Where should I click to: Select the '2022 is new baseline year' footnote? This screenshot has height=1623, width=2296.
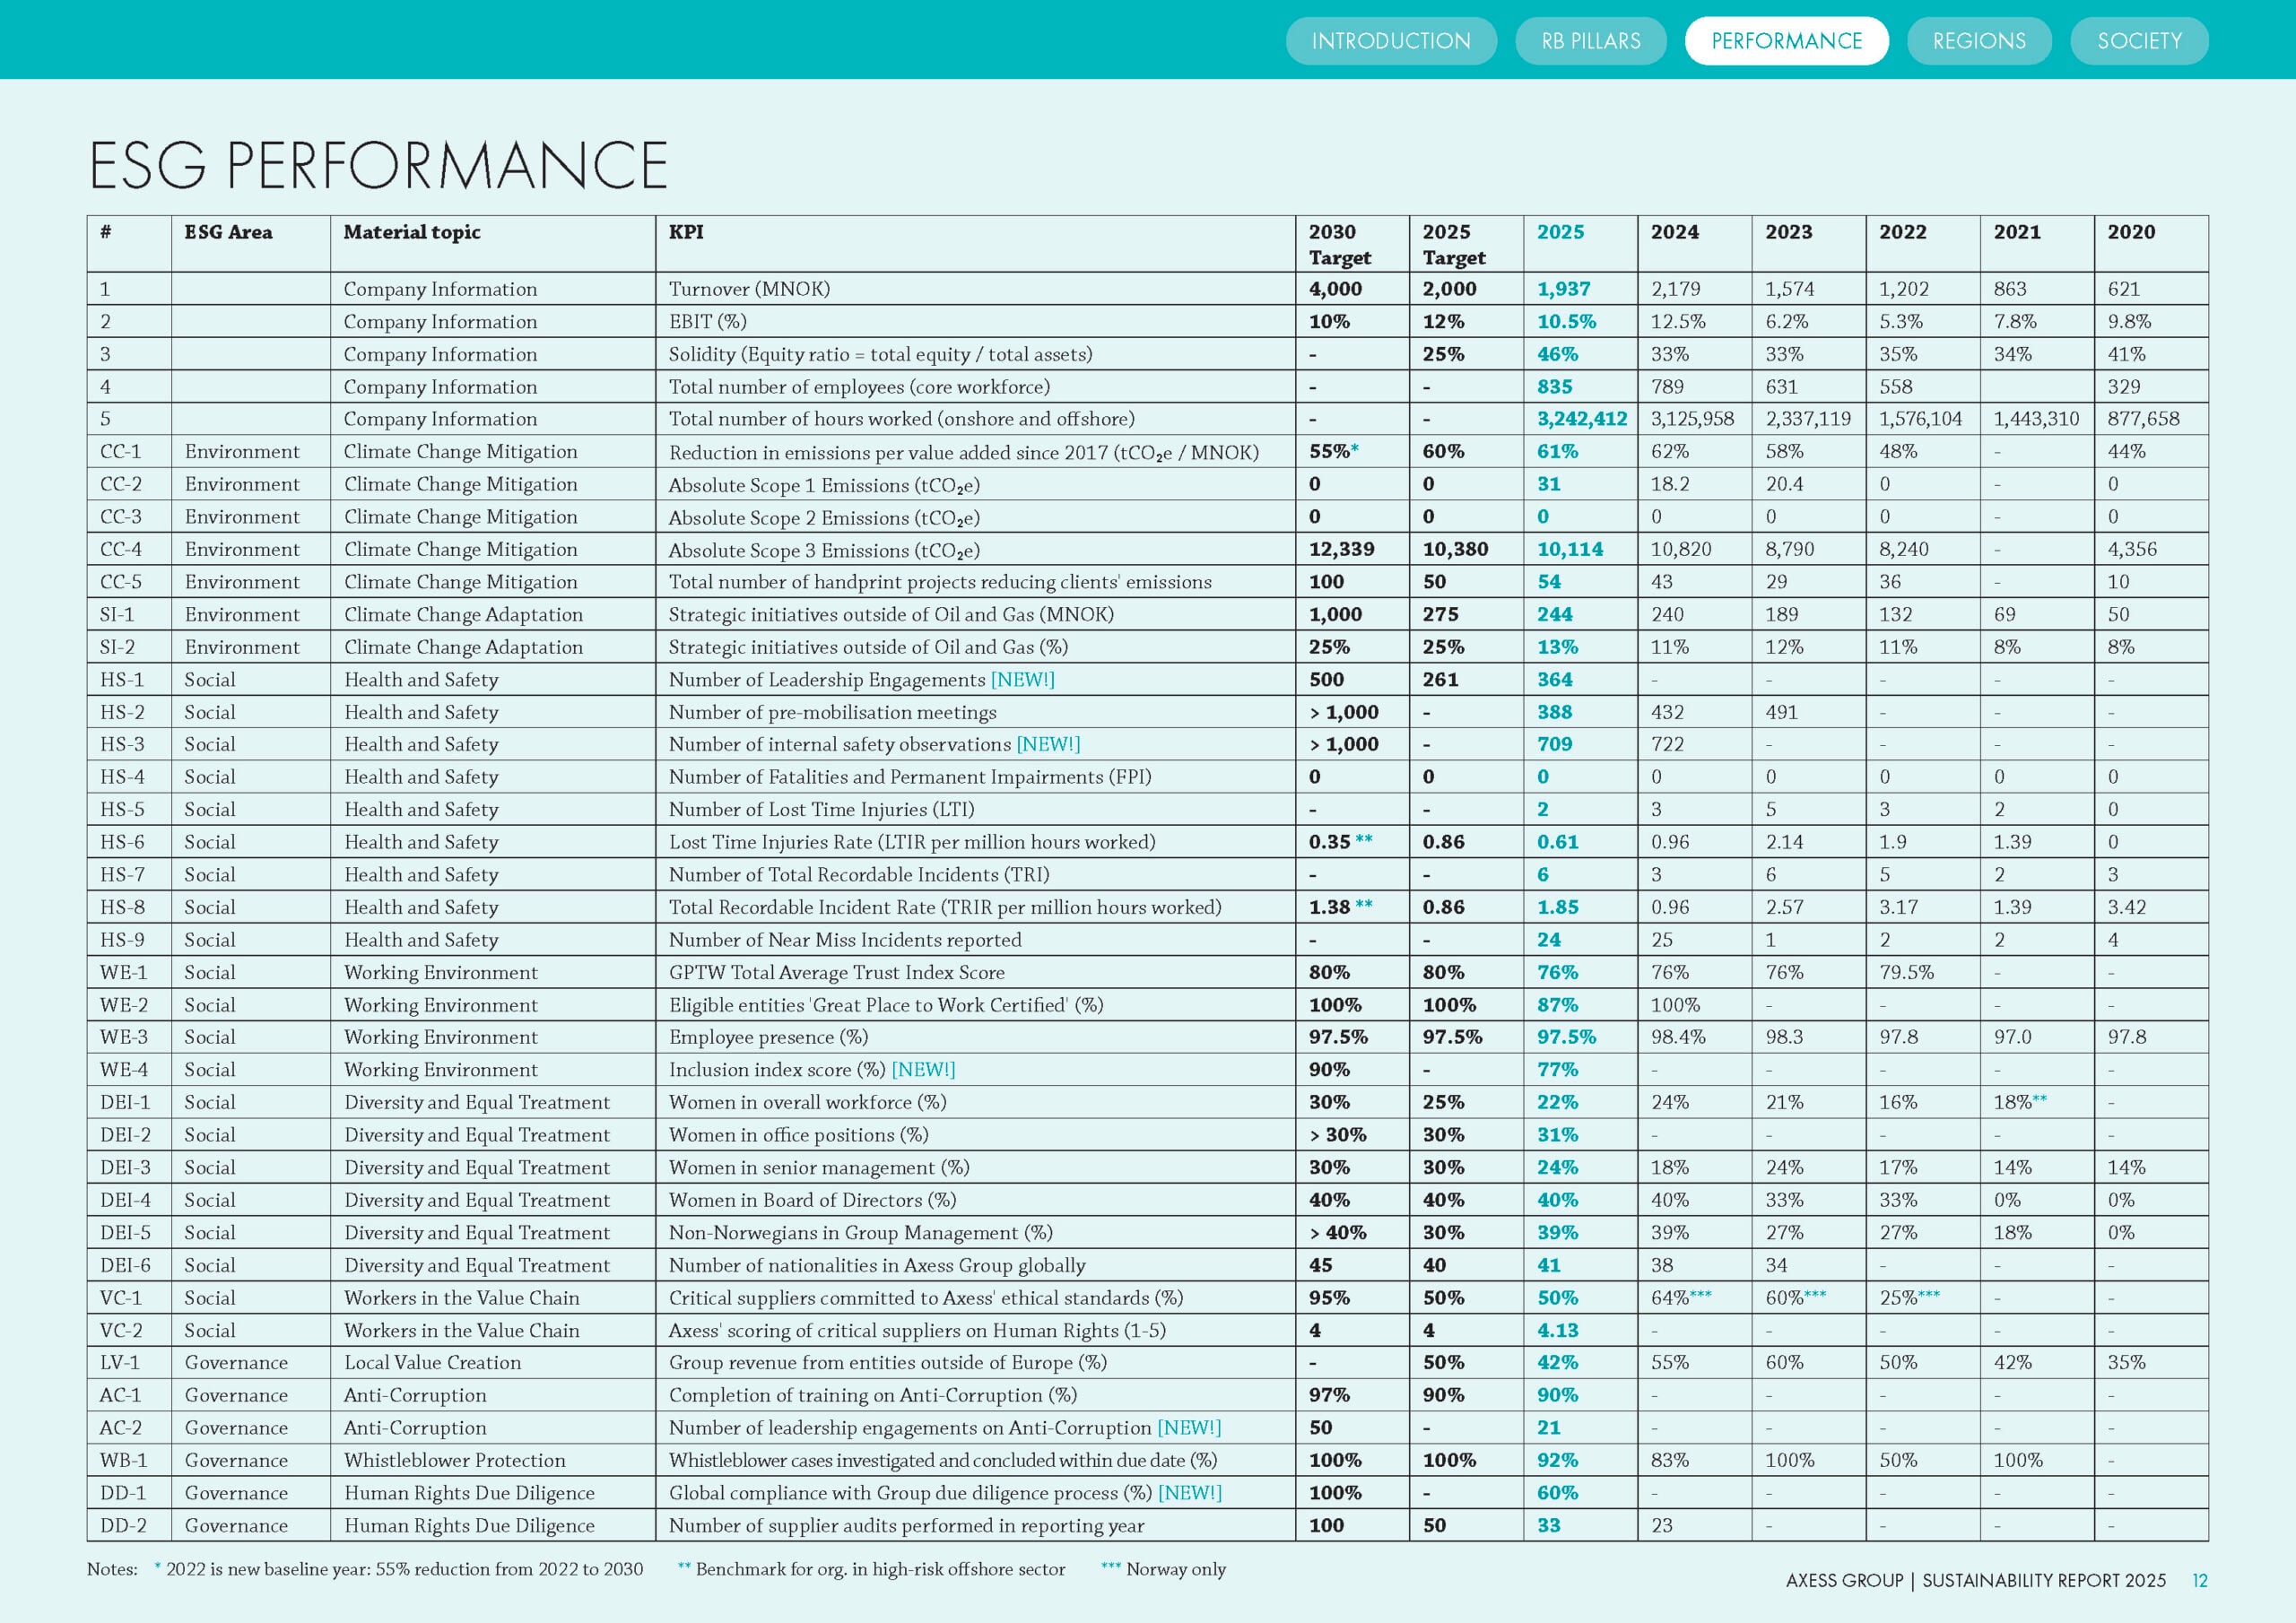(x=399, y=1569)
